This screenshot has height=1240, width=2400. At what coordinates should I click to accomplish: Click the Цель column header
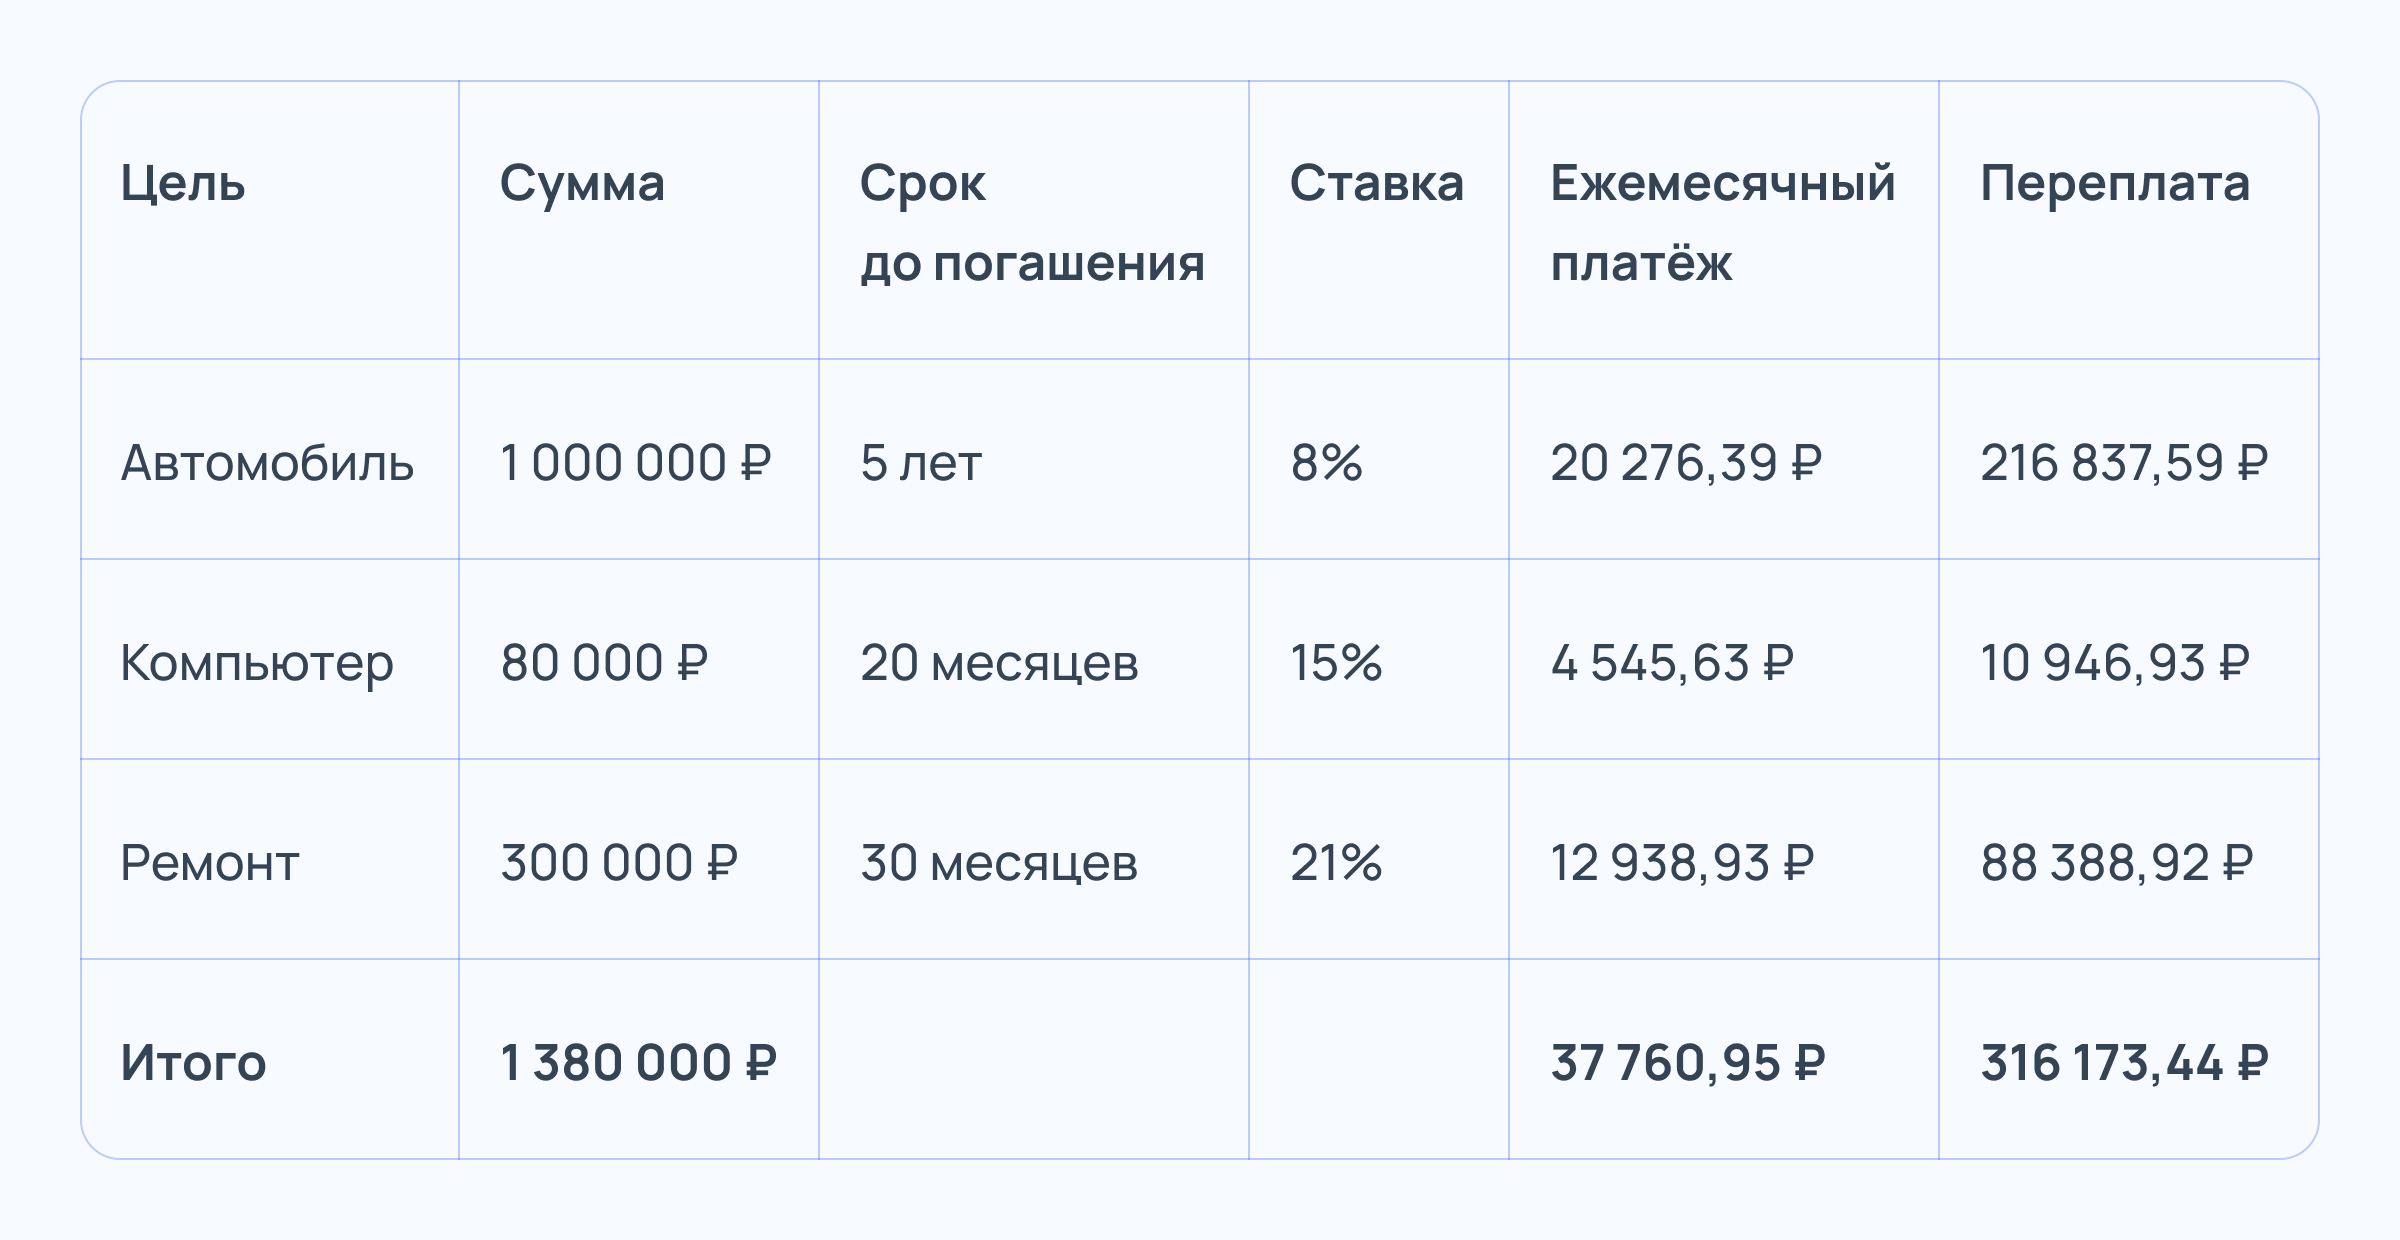(x=182, y=184)
